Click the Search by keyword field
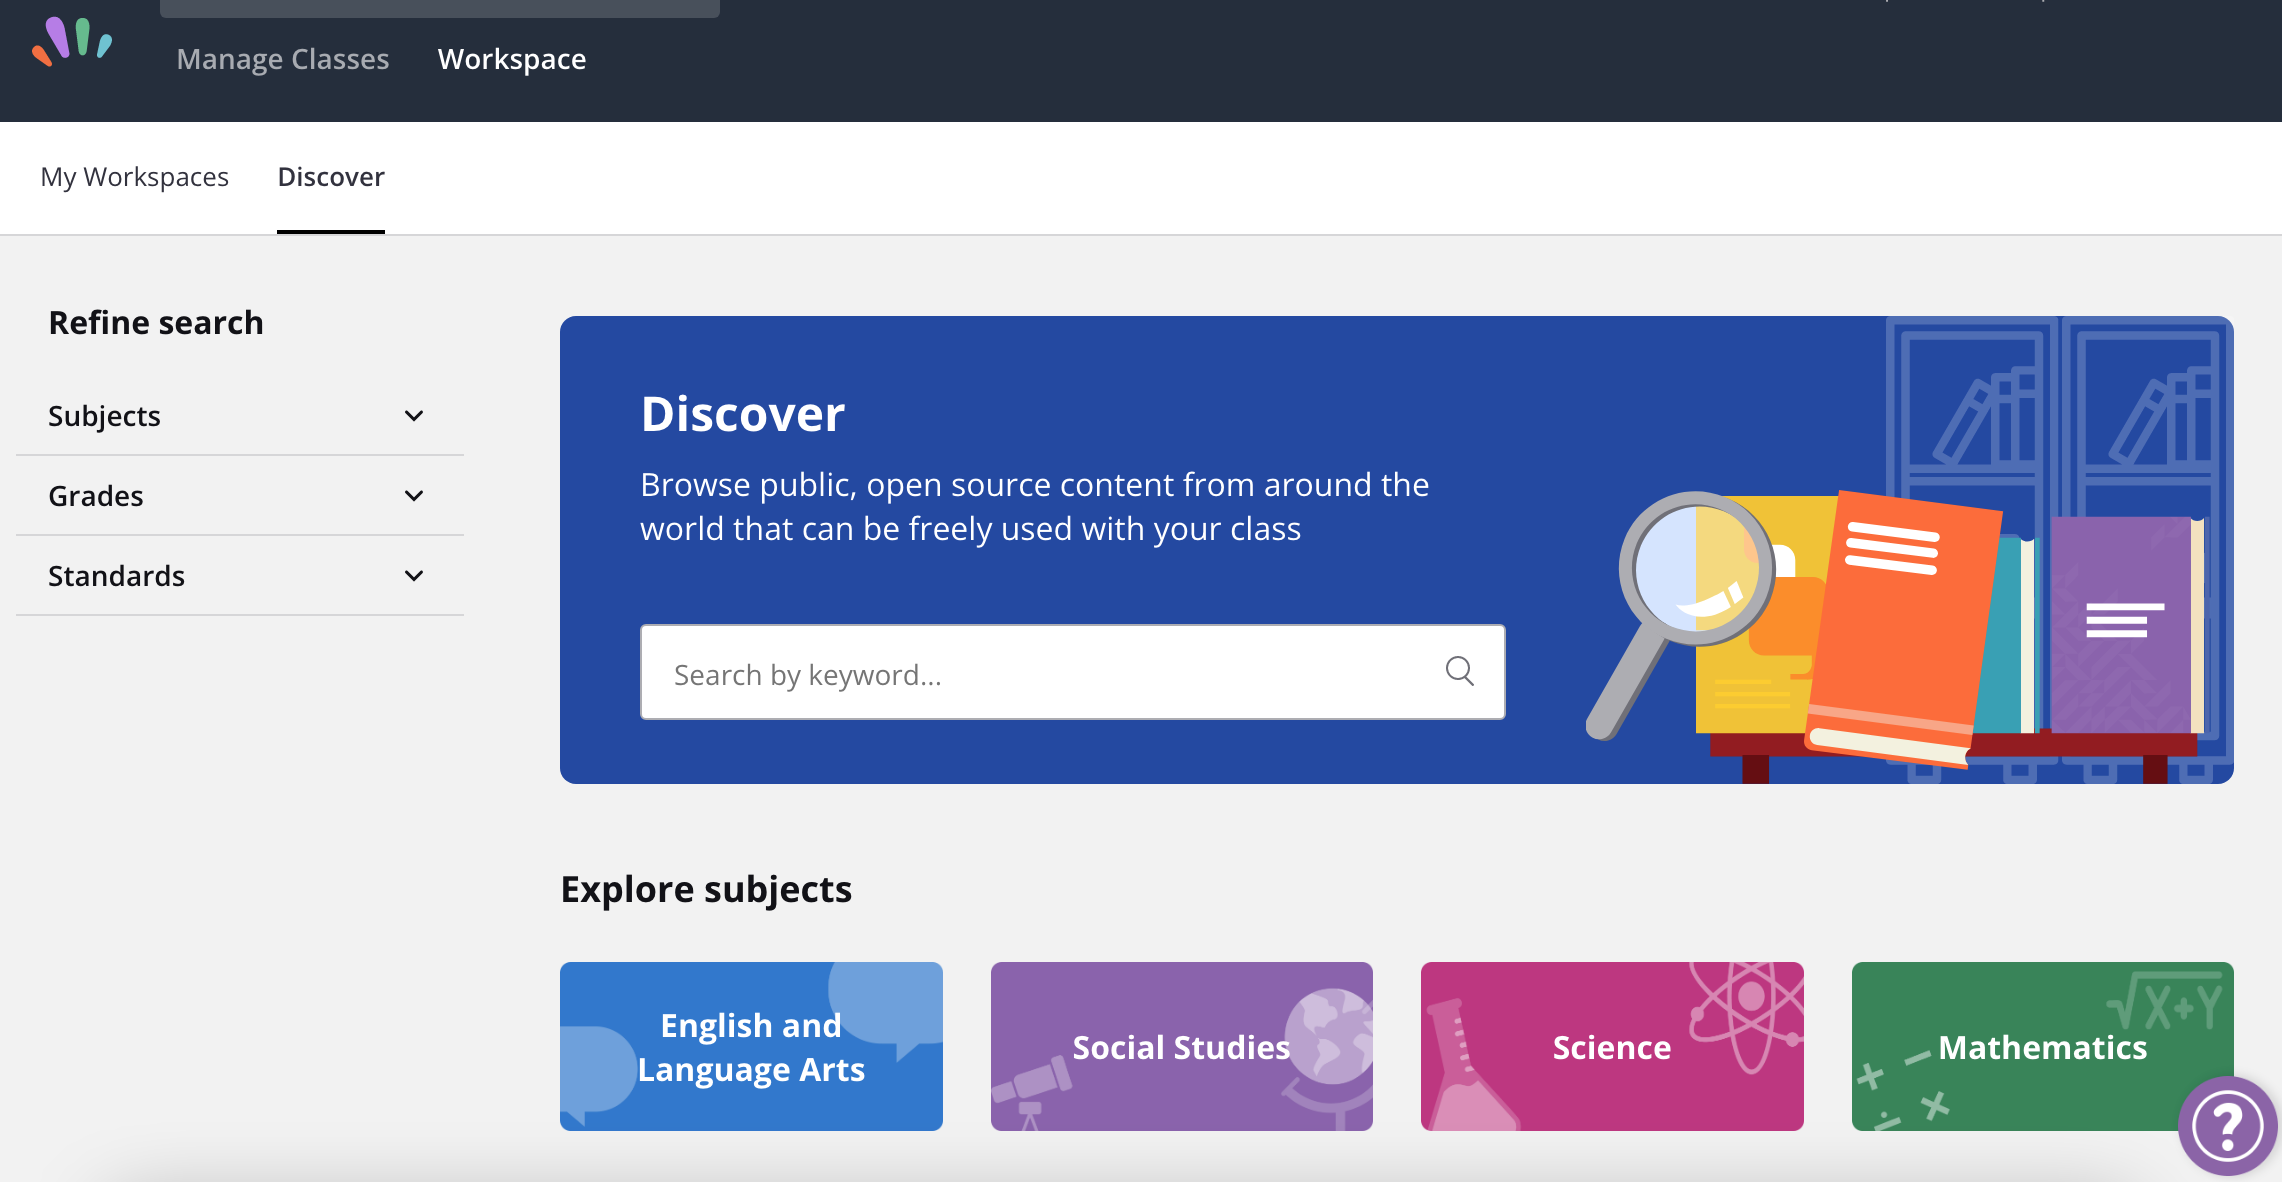 pyautogui.click(x=1072, y=672)
